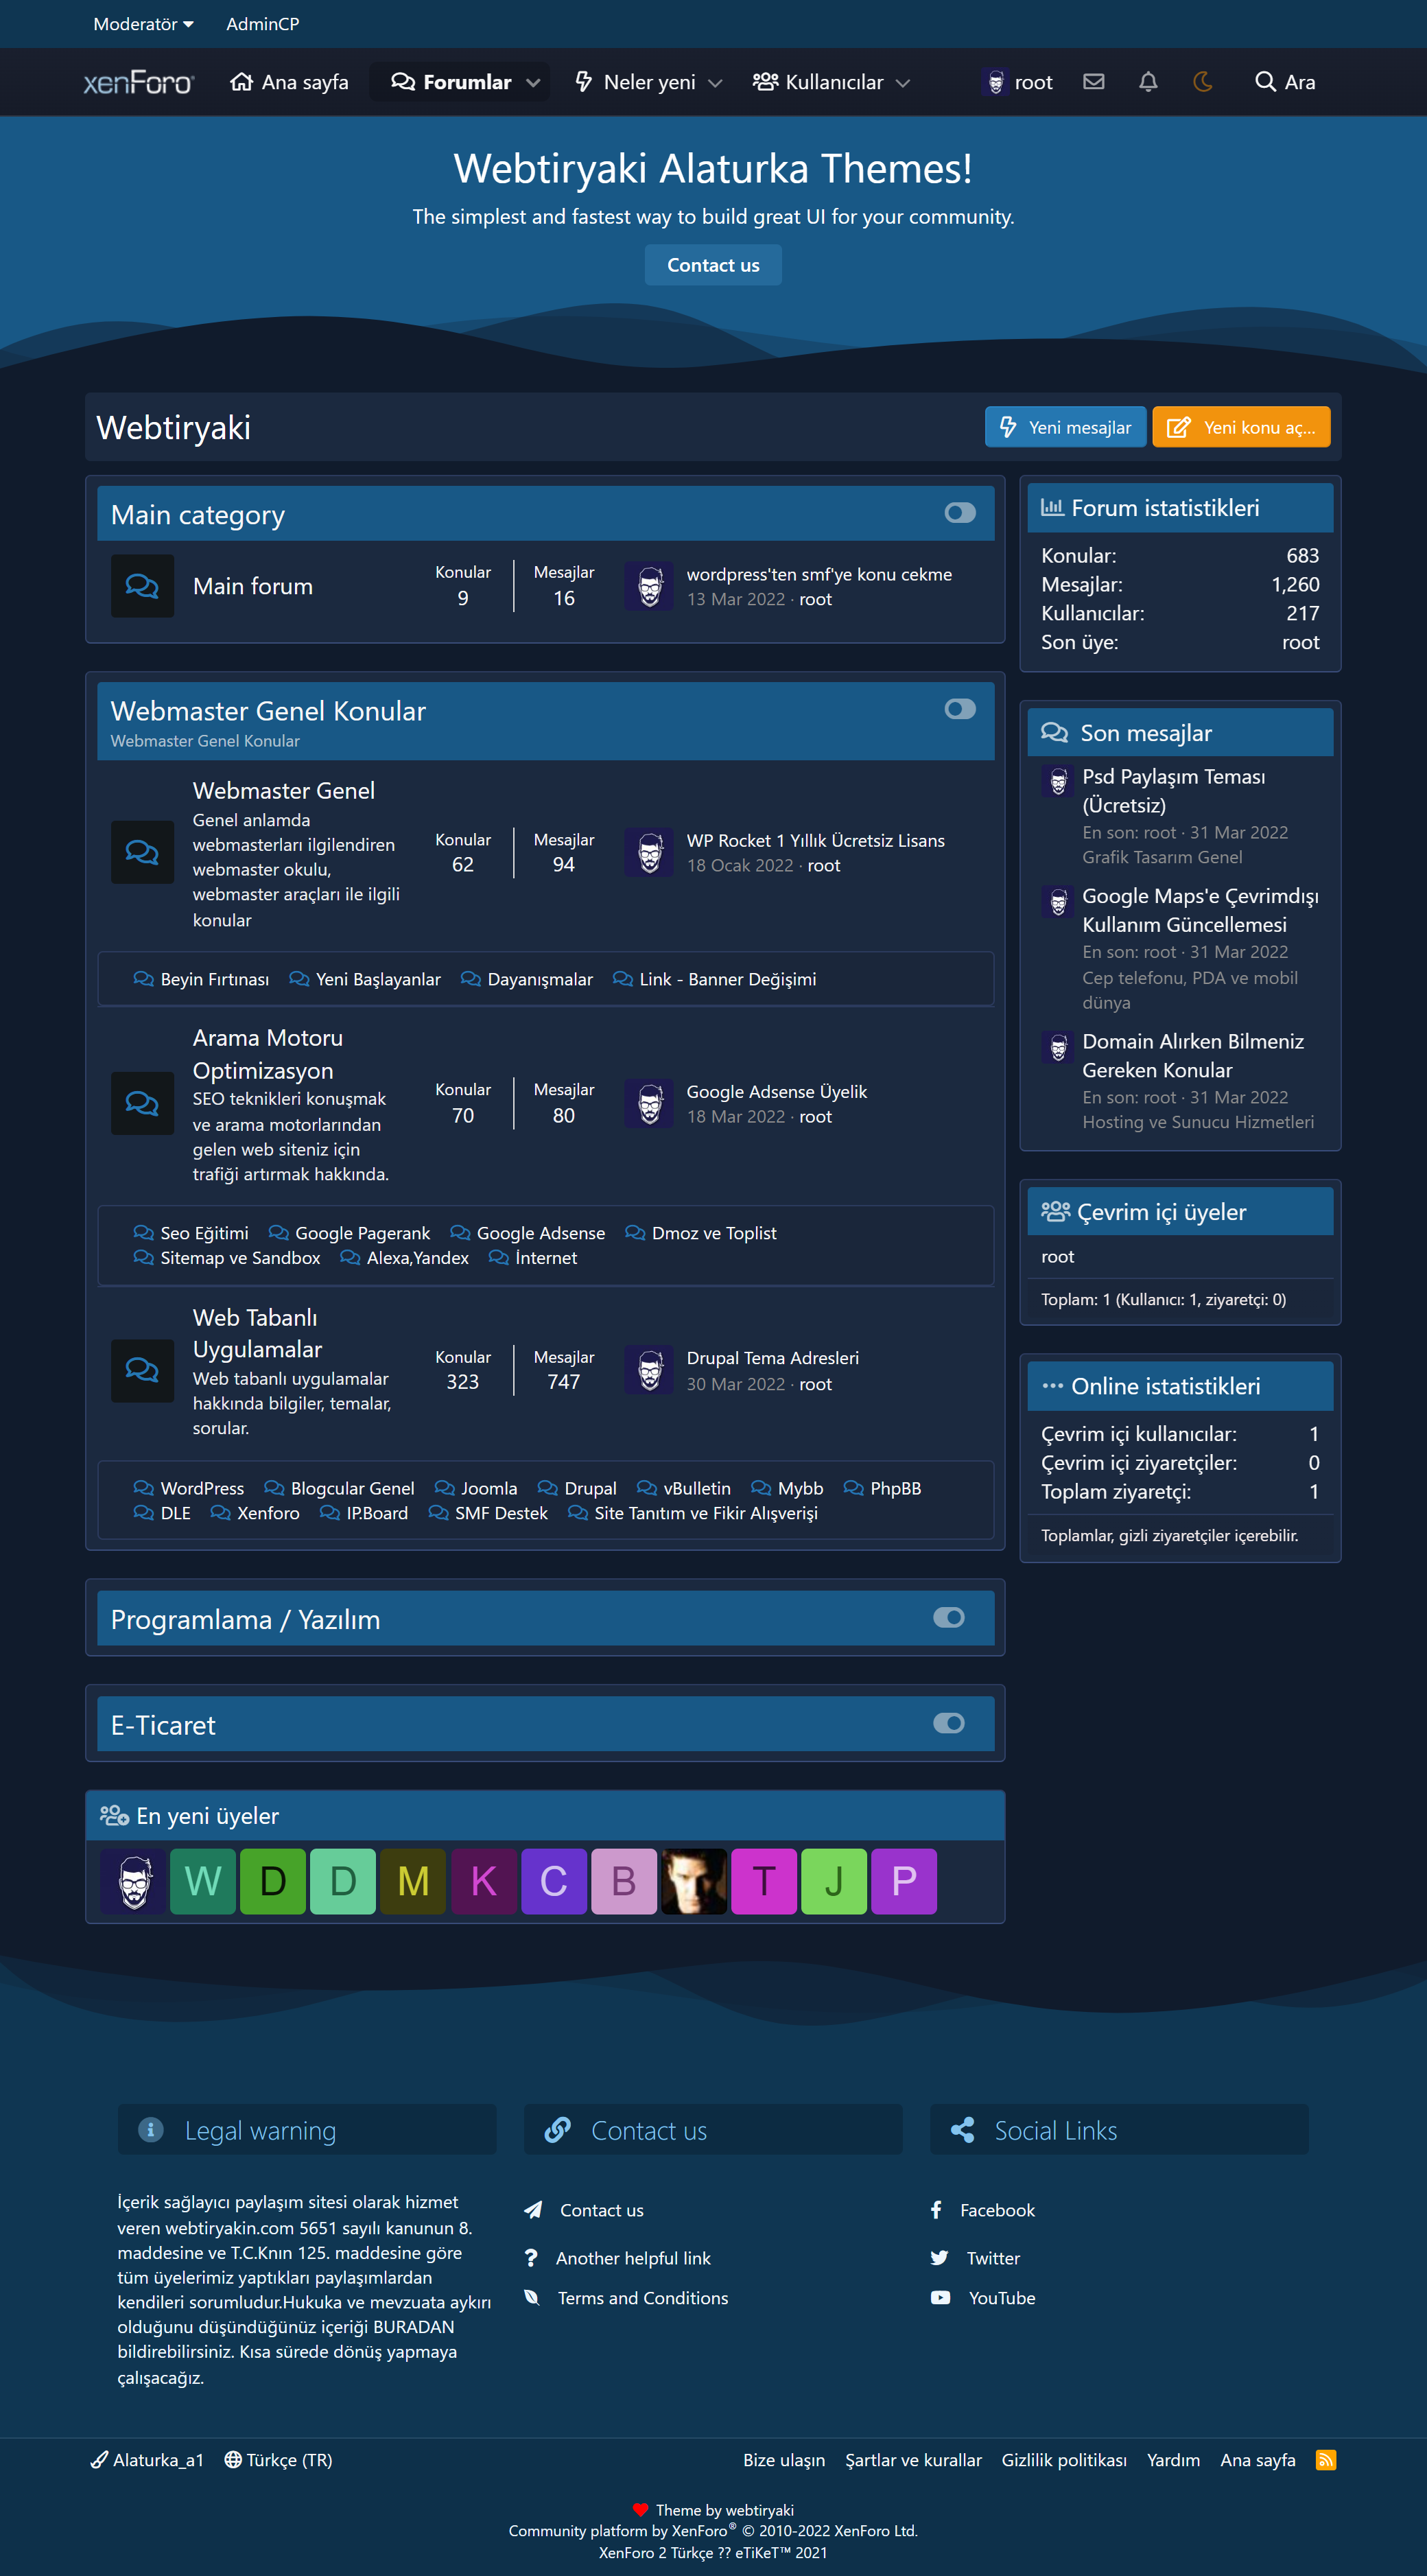Open the search by clicking the magnifier icon
1427x2576 pixels.
(x=1266, y=81)
